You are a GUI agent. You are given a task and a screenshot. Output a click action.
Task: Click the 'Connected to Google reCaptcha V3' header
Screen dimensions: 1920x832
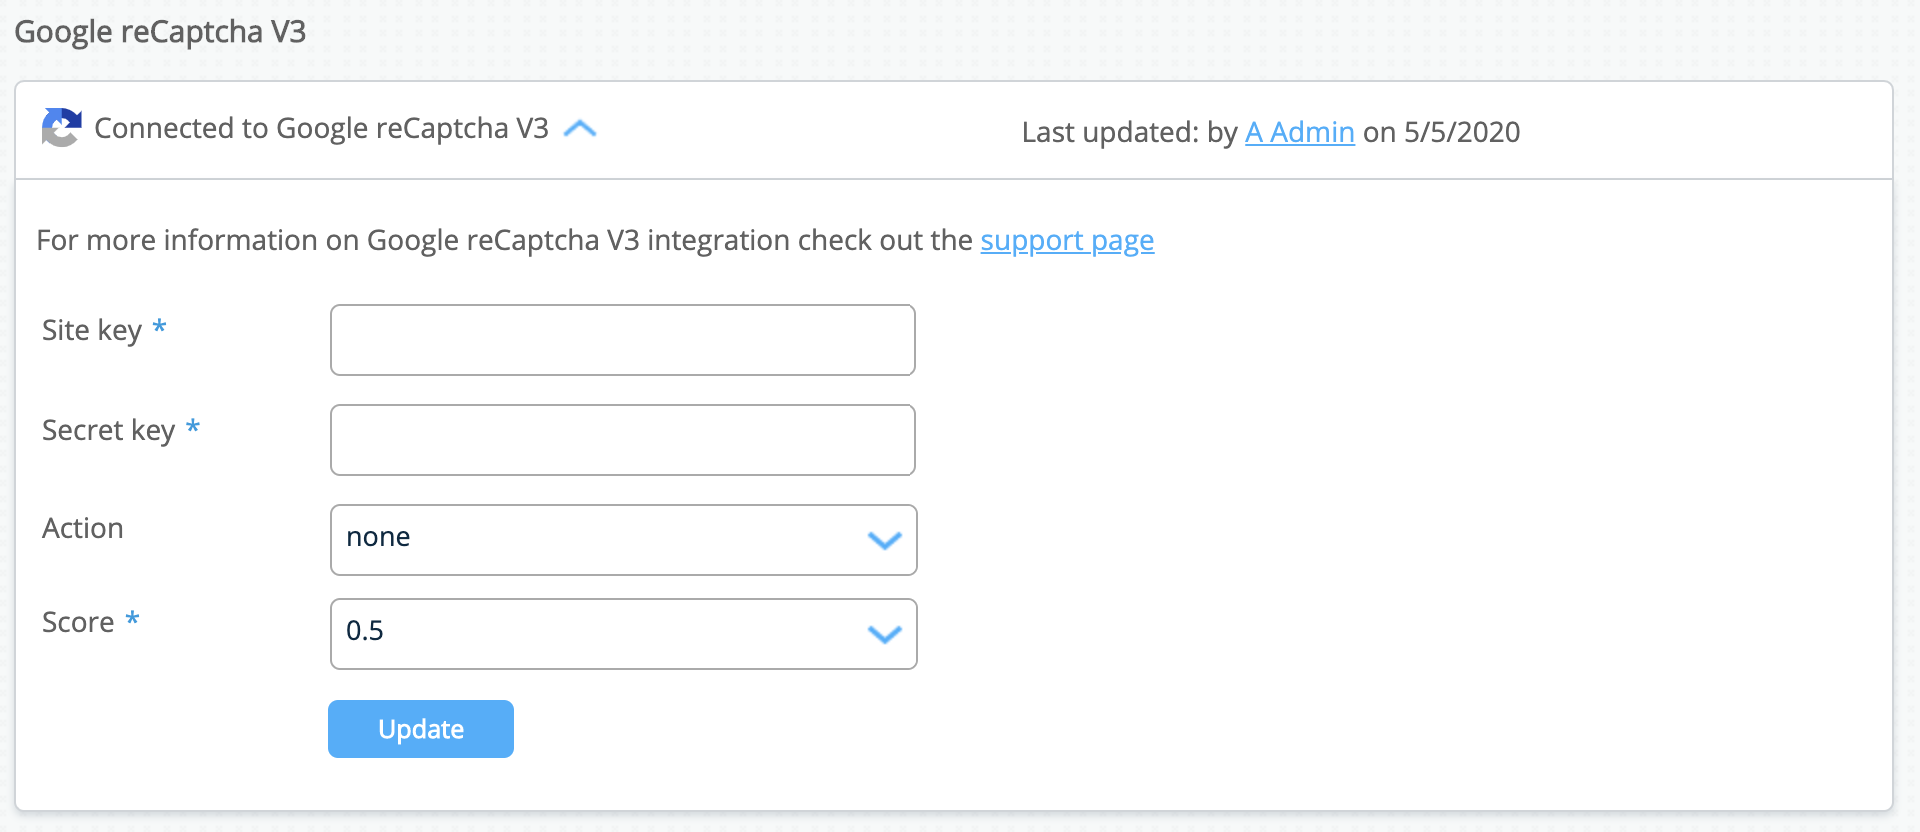[321, 129]
